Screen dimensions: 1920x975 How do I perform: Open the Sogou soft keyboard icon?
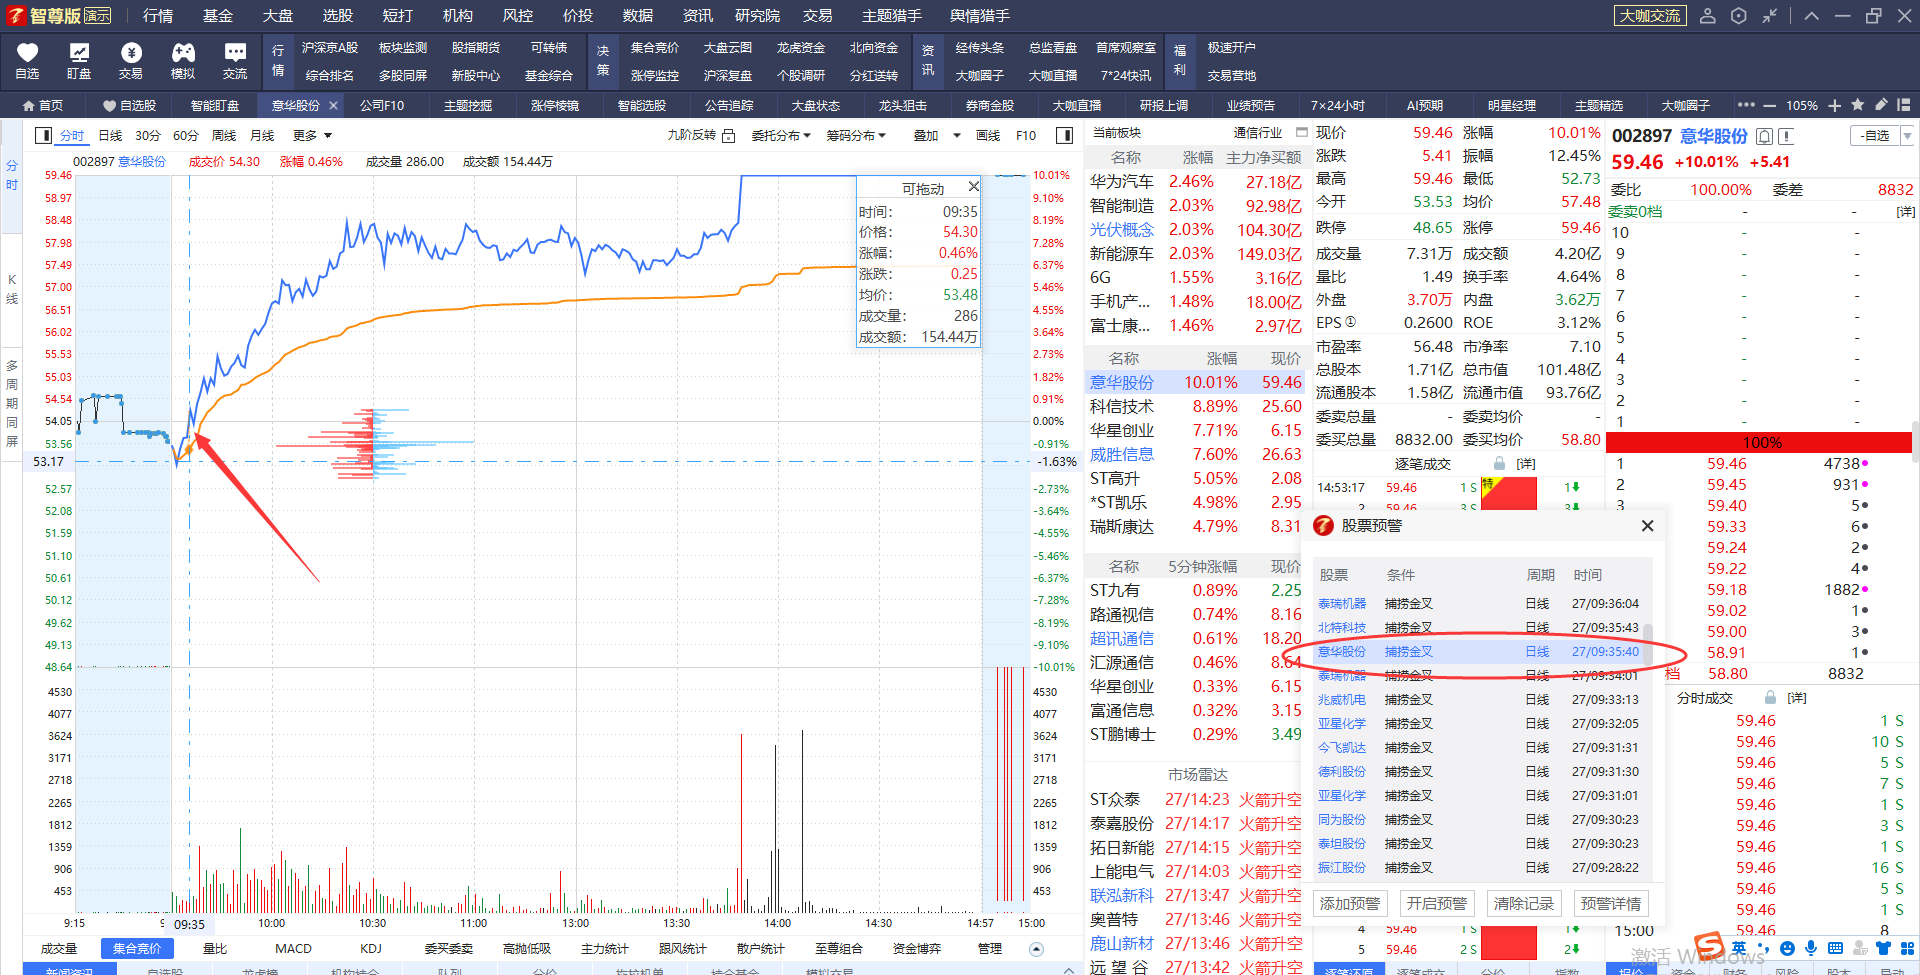[1835, 948]
